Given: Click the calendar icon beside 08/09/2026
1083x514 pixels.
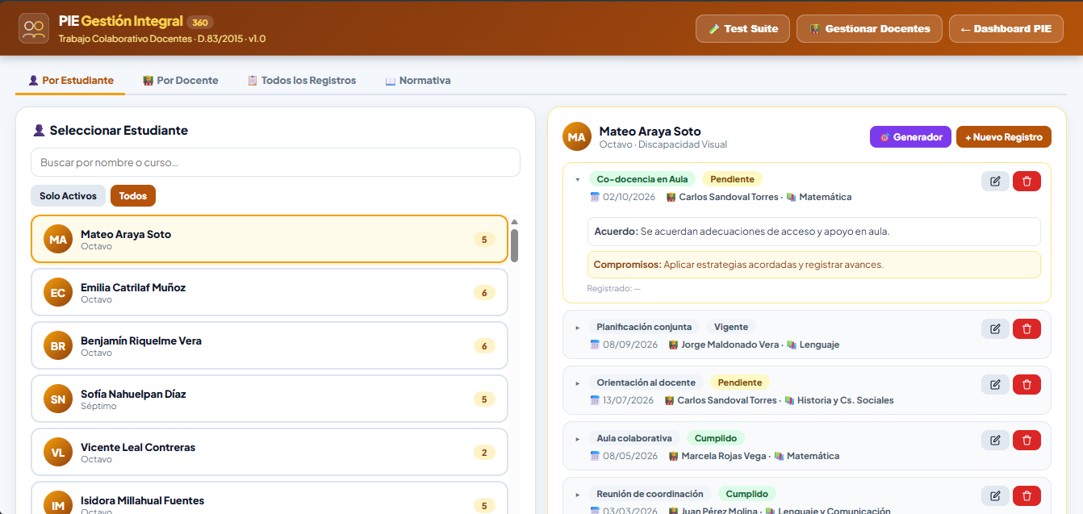Looking at the screenshot, I should 595,345.
